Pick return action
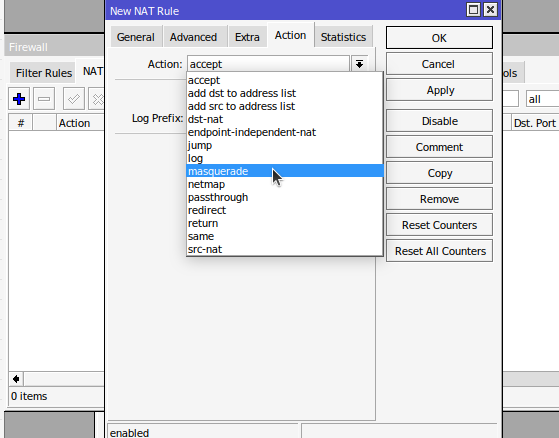Image resolution: width=559 pixels, height=438 pixels. (285, 223)
